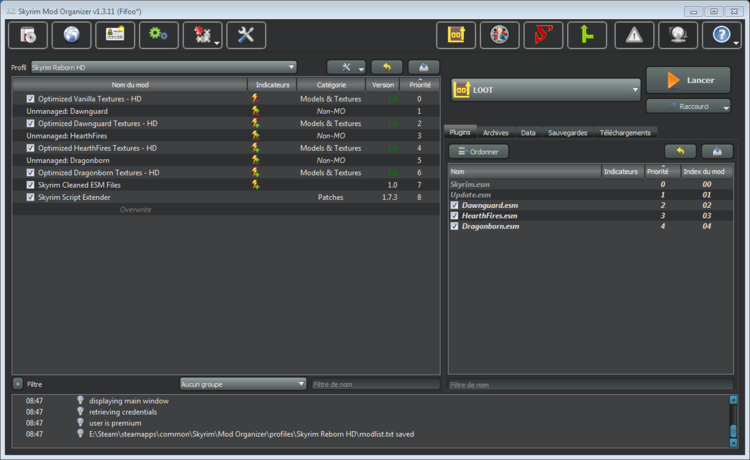Switch to the Sauvegardes tab
The height and width of the screenshot is (460, 750).
pos(568,133)
